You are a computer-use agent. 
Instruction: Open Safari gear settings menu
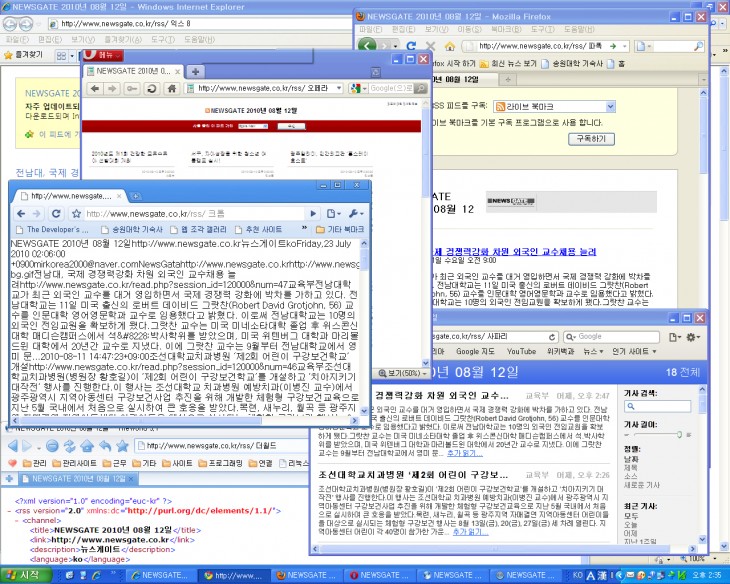click(693, 337)
